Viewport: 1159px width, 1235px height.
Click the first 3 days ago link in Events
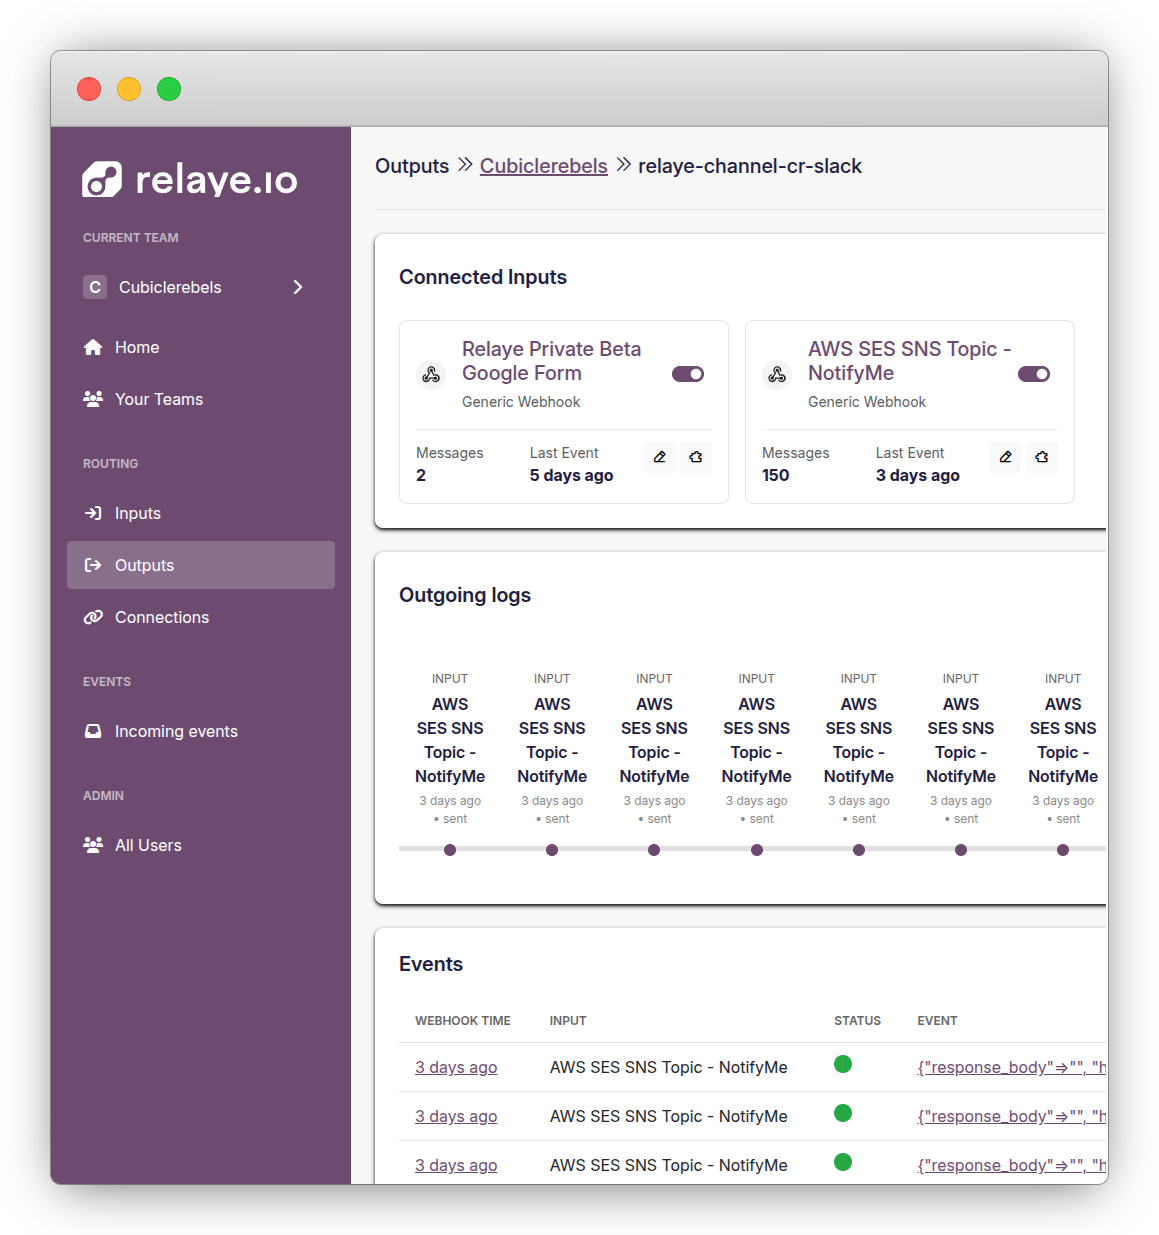pos(456,1067)
